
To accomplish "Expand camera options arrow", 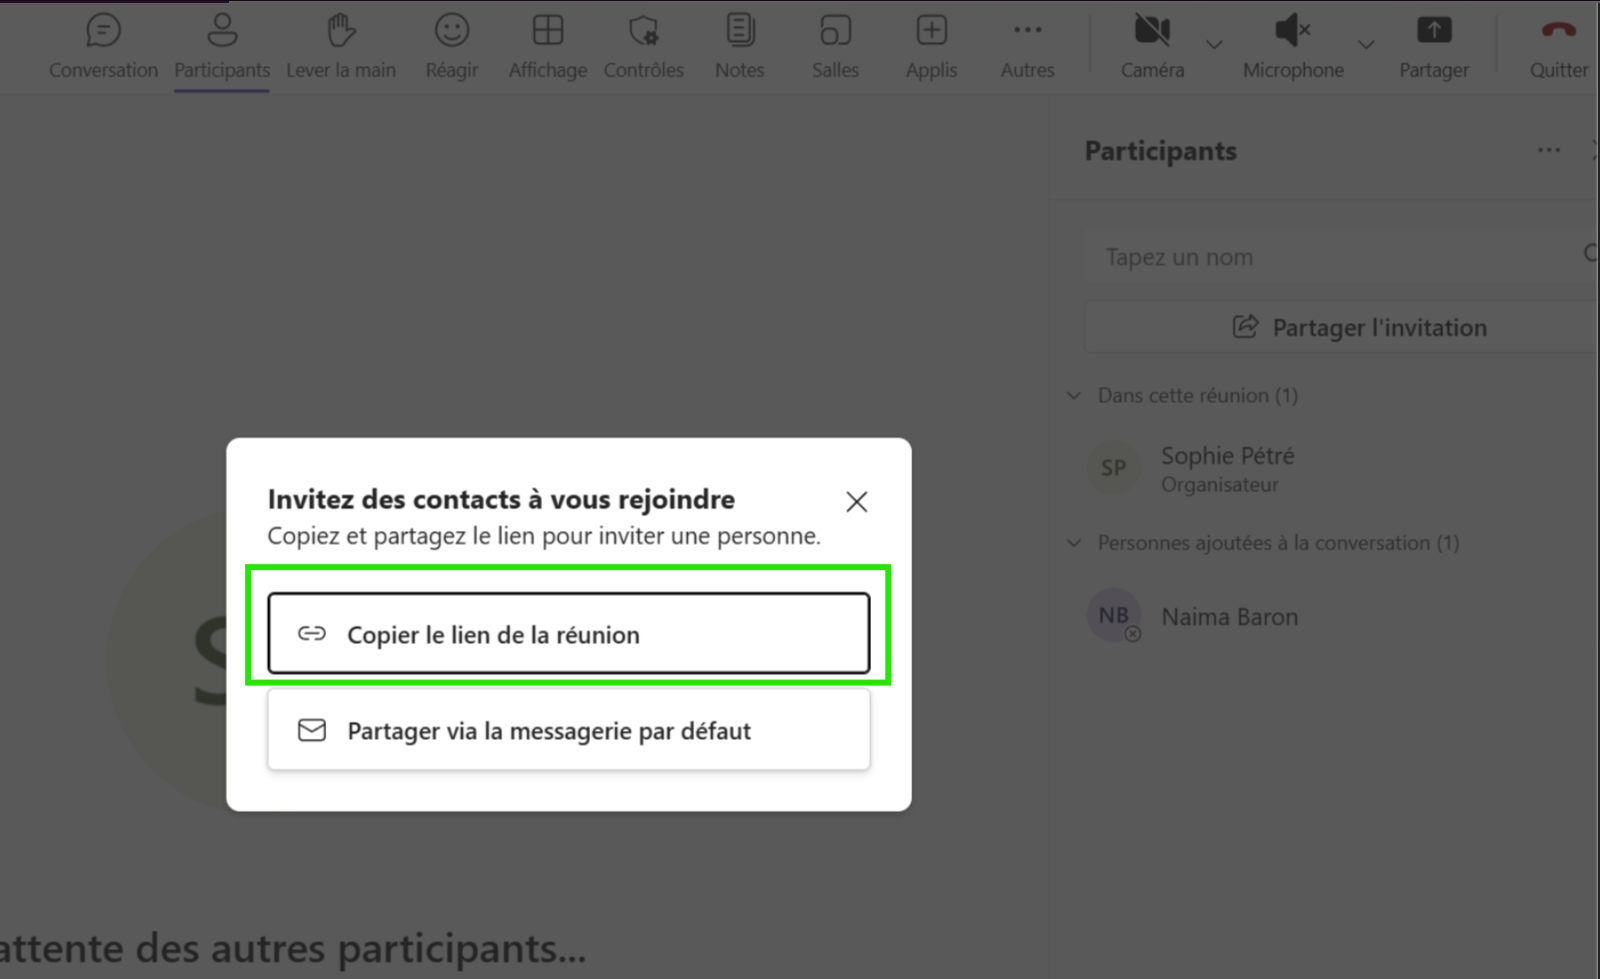I will [x=1214, y=44].
